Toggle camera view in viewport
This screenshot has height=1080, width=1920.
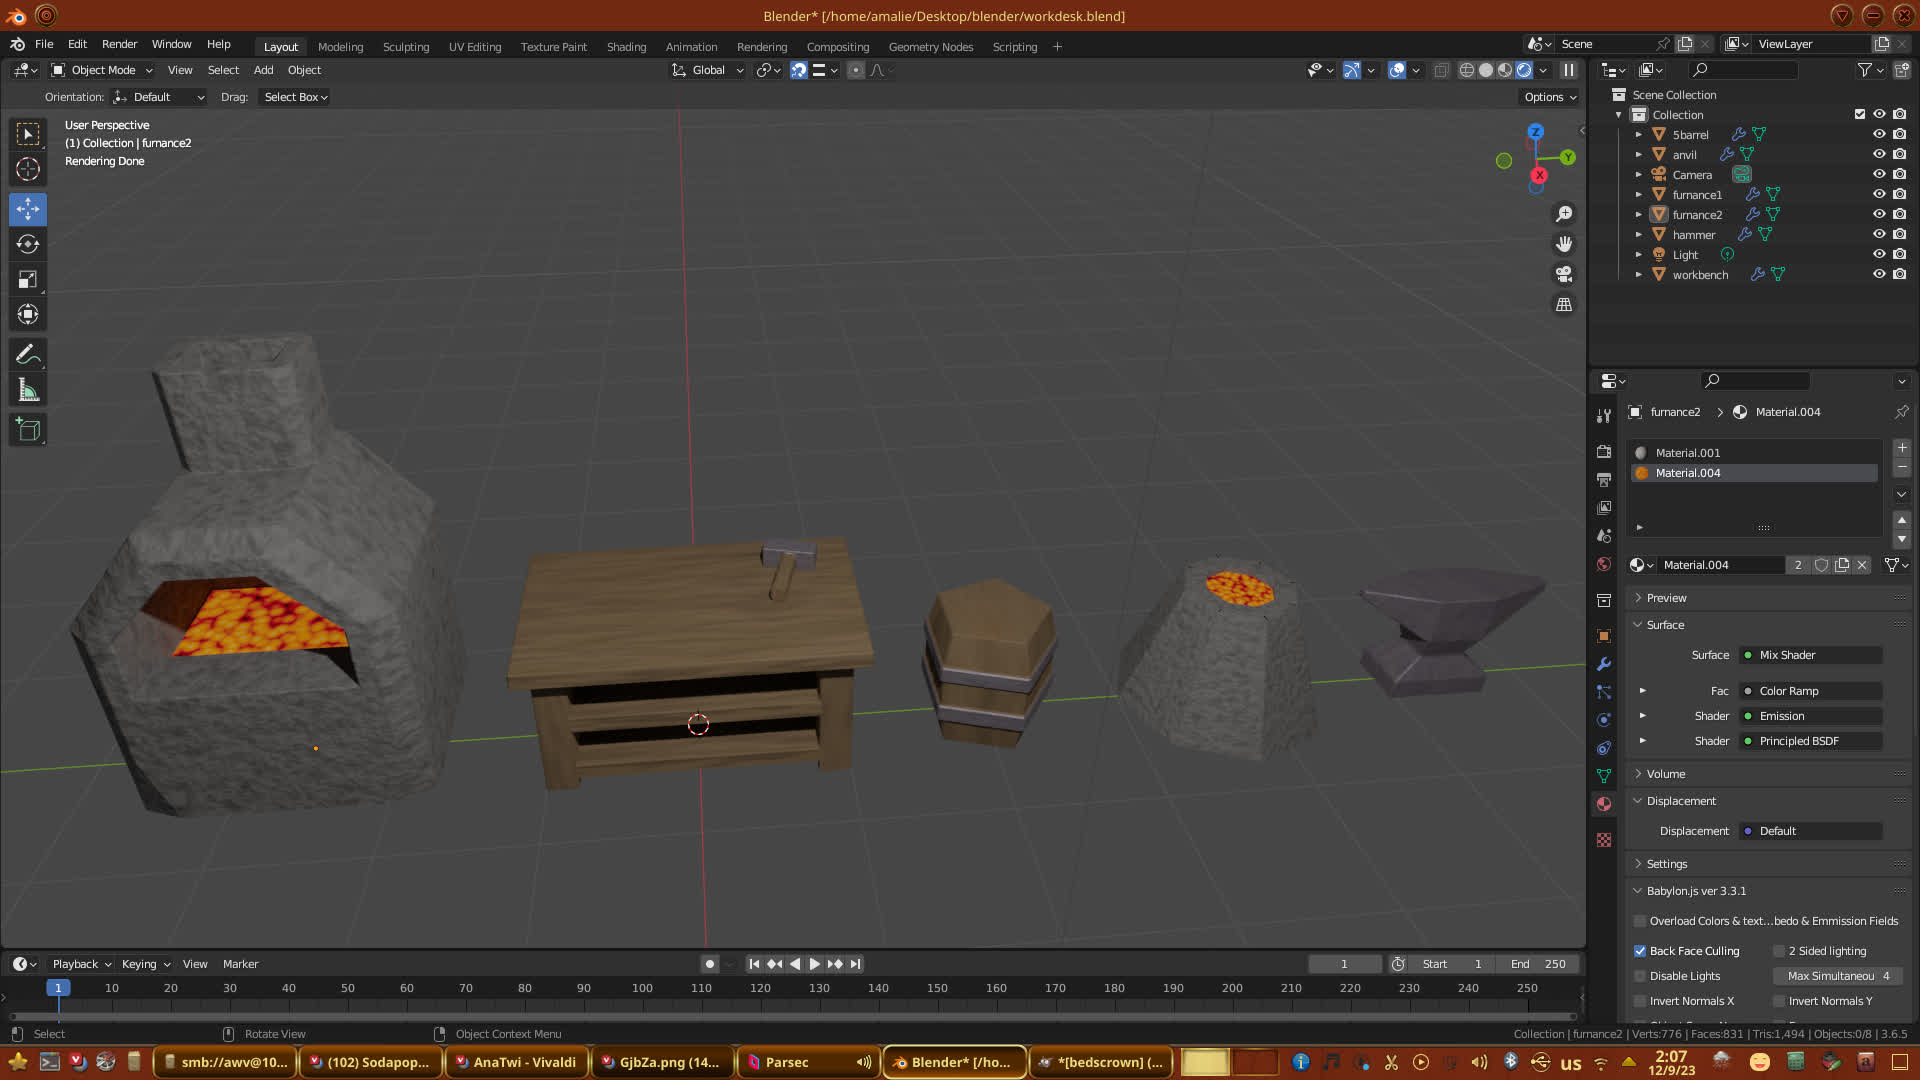click(1564, 274)
